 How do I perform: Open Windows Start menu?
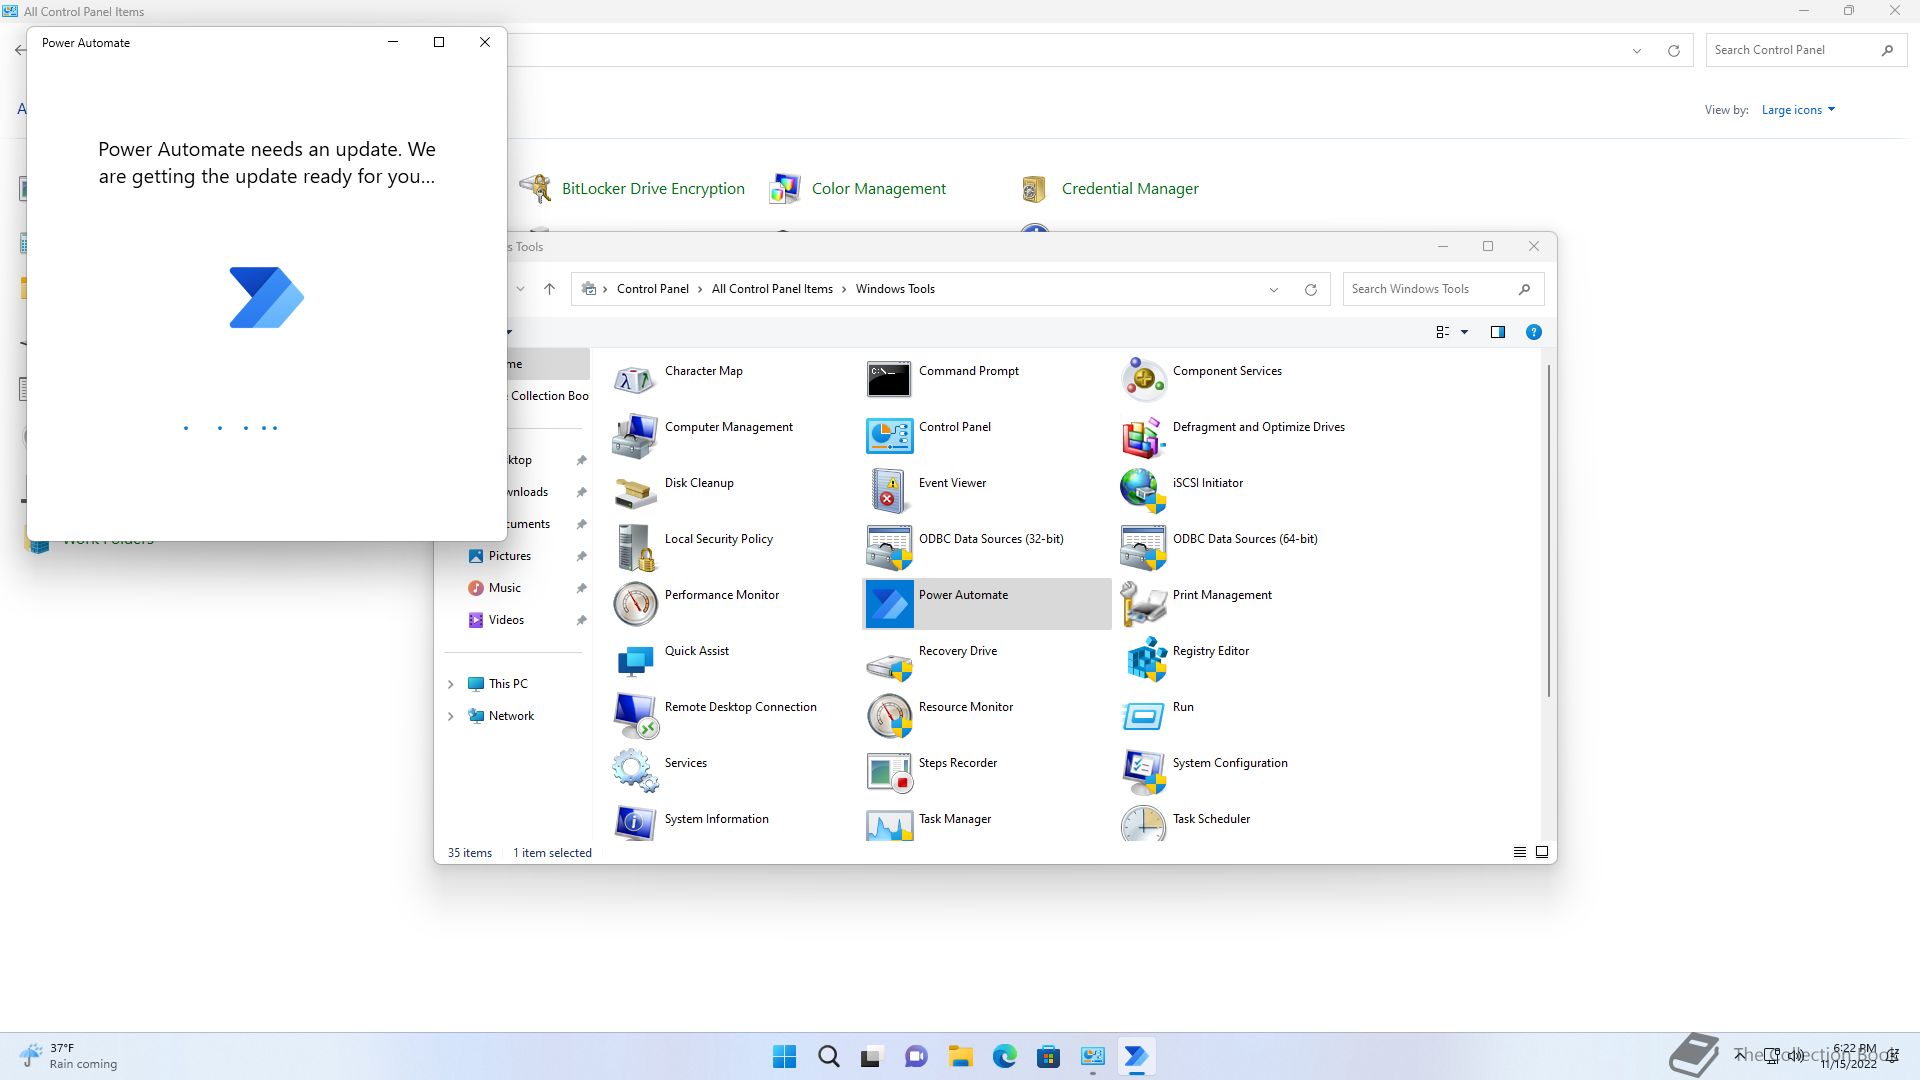coord(785,1056)
